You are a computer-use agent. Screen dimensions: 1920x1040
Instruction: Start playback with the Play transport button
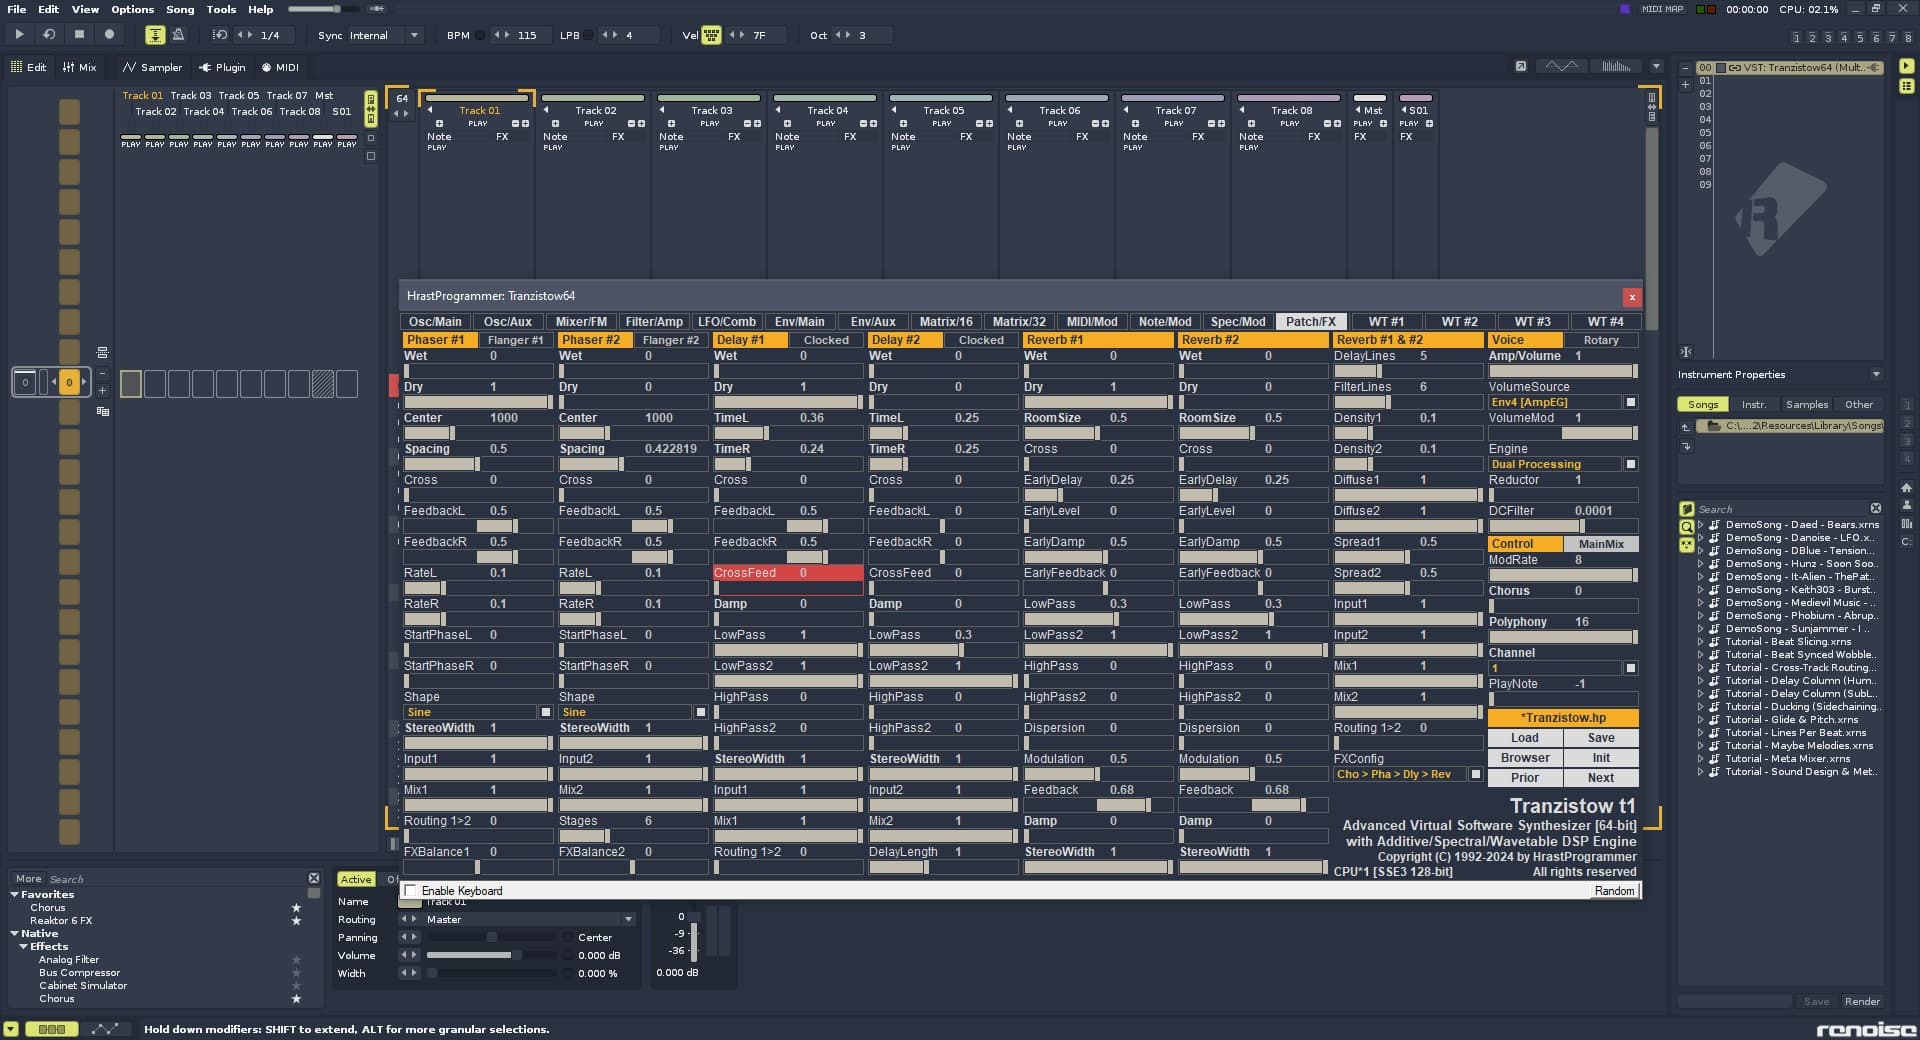tap(19, 35)
